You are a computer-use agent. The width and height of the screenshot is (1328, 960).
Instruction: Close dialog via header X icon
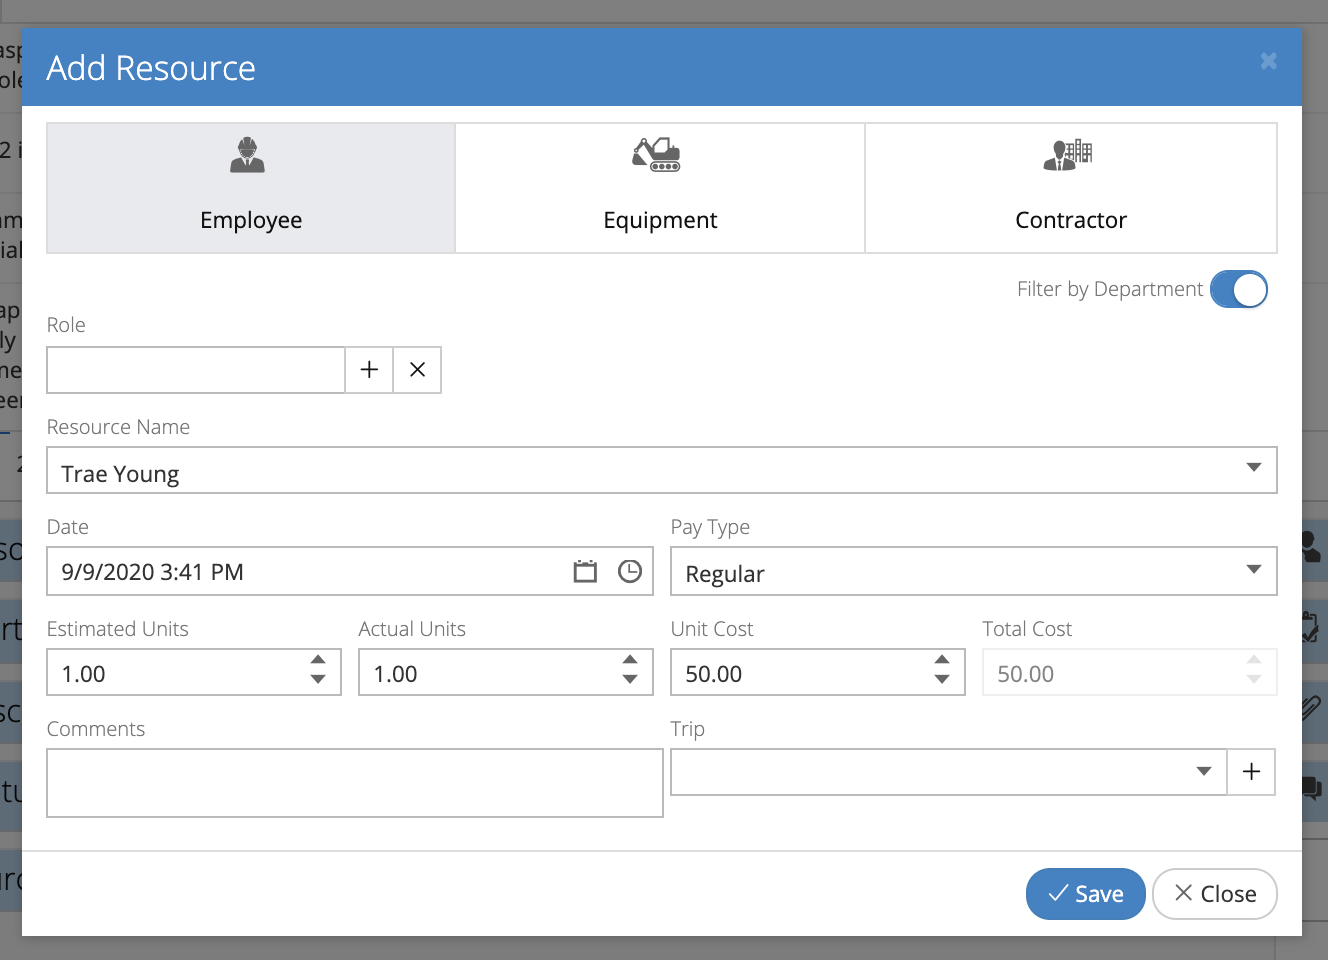pyautogui.click(x=1269, y=61)
